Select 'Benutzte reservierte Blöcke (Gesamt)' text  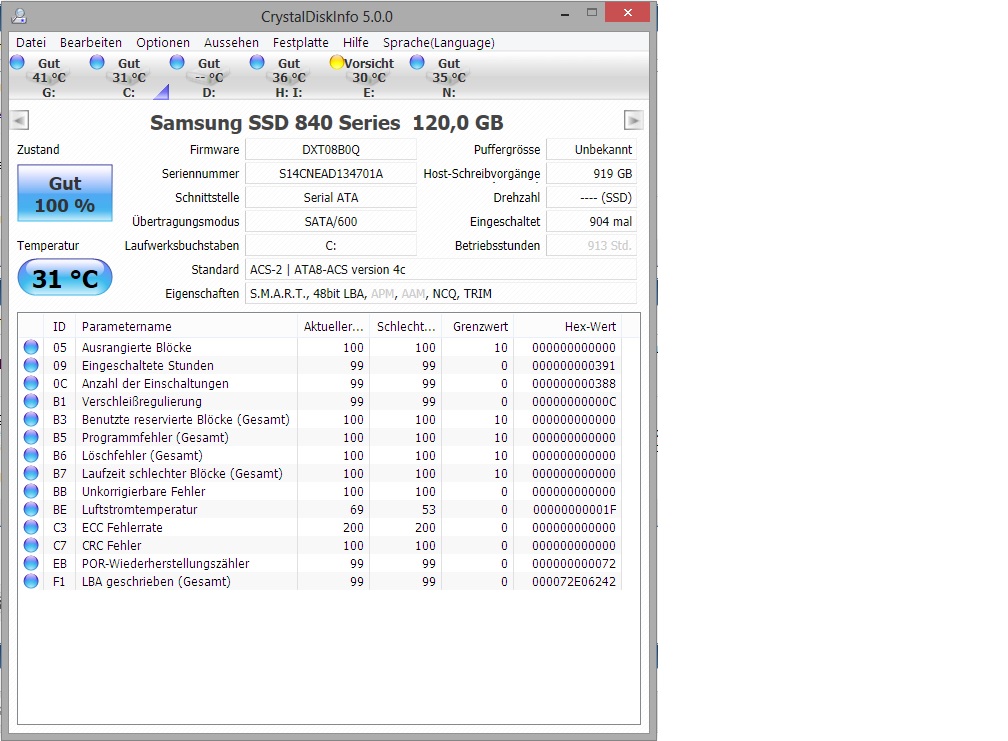click(185, 419)
